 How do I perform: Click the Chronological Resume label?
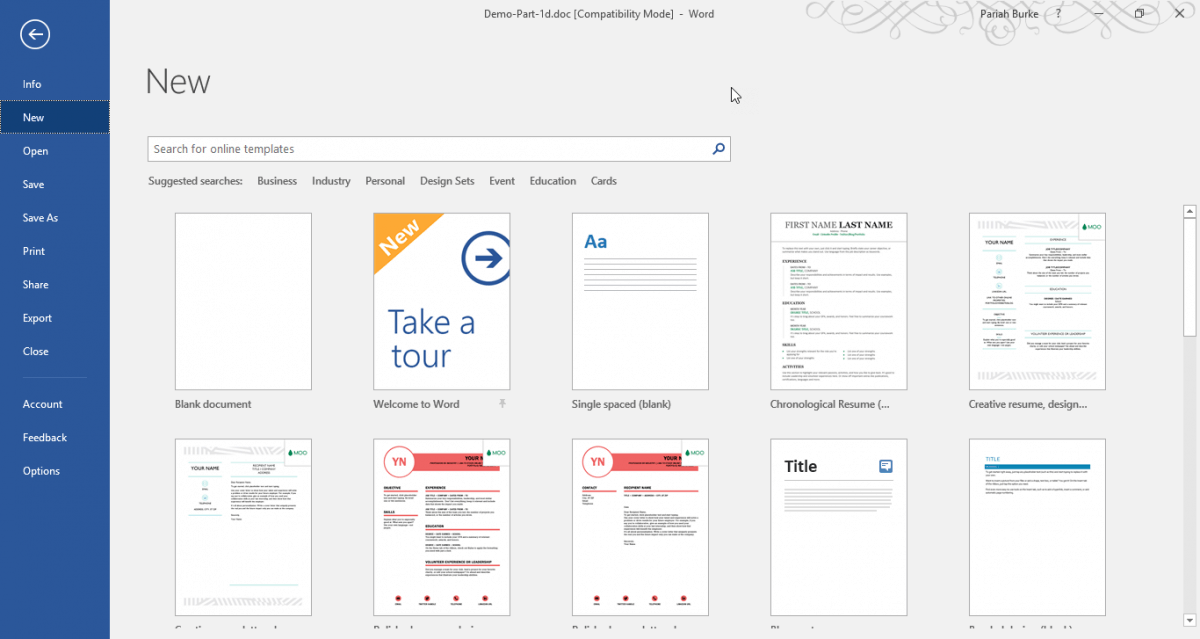coord(830,404)
